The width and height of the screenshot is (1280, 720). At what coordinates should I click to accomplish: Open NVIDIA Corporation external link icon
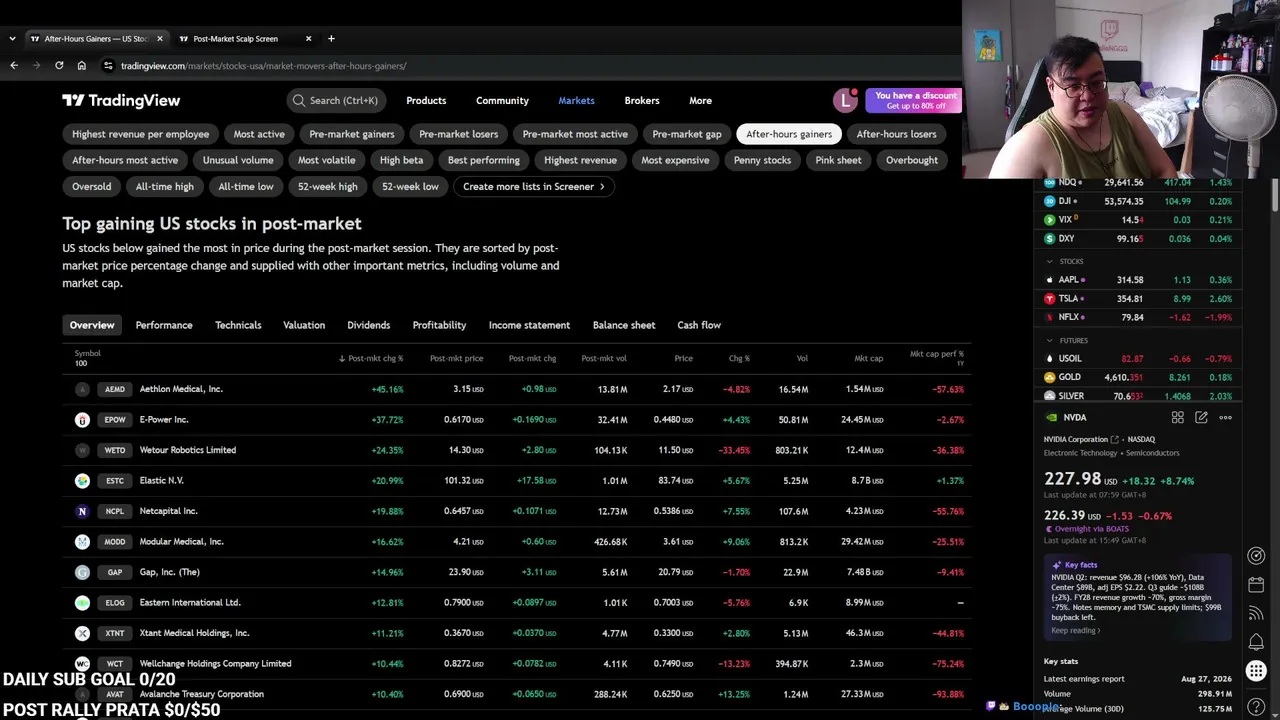coord(1114,439)
